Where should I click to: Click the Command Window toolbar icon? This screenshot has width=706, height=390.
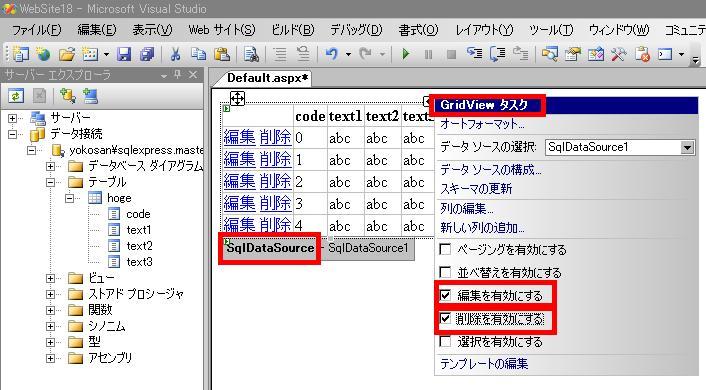pos(665,54)
